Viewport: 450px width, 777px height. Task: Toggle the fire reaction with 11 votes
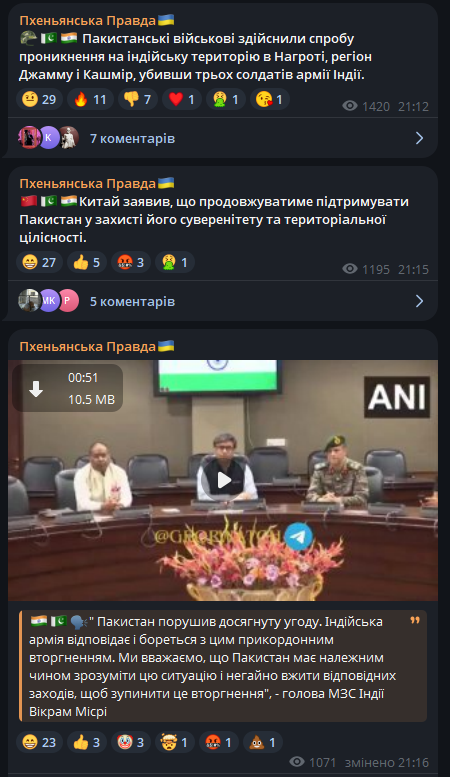(x=90, y=100)
